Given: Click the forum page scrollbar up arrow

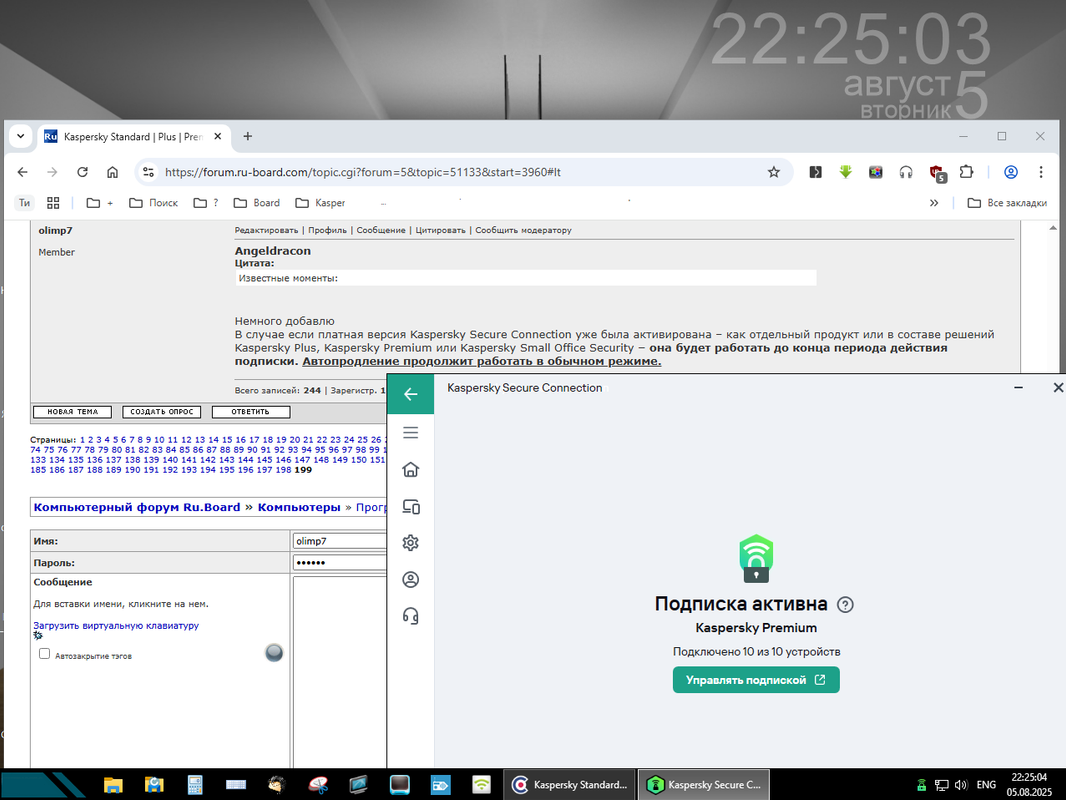Looking at the screenshot, I should [1053, 228].
